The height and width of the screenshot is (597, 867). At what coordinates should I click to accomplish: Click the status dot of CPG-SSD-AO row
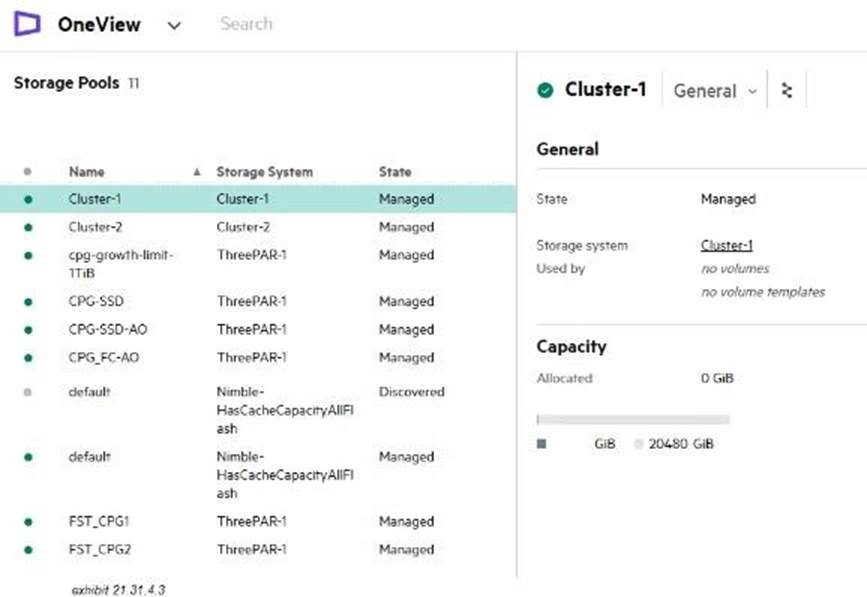coord(28,329)
